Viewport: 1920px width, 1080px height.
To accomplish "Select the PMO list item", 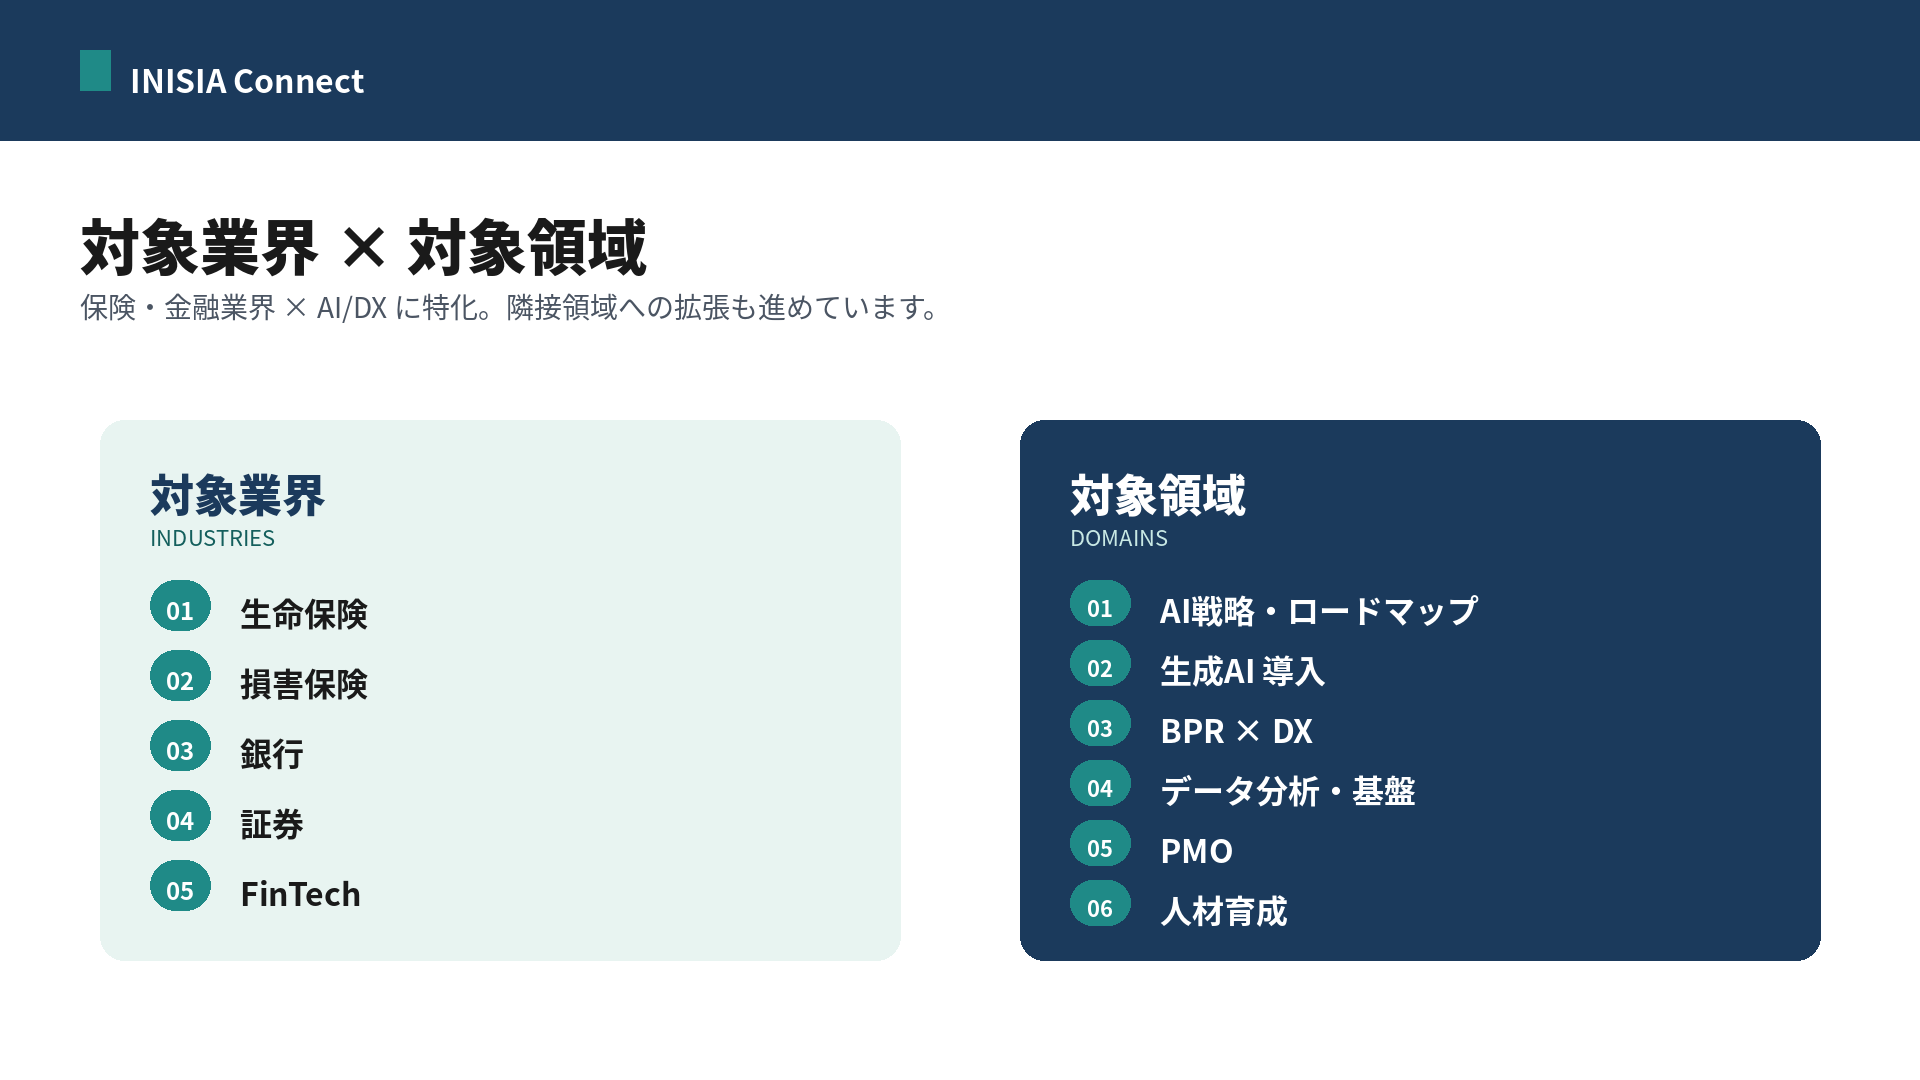I will click(x=1197, y=851).
